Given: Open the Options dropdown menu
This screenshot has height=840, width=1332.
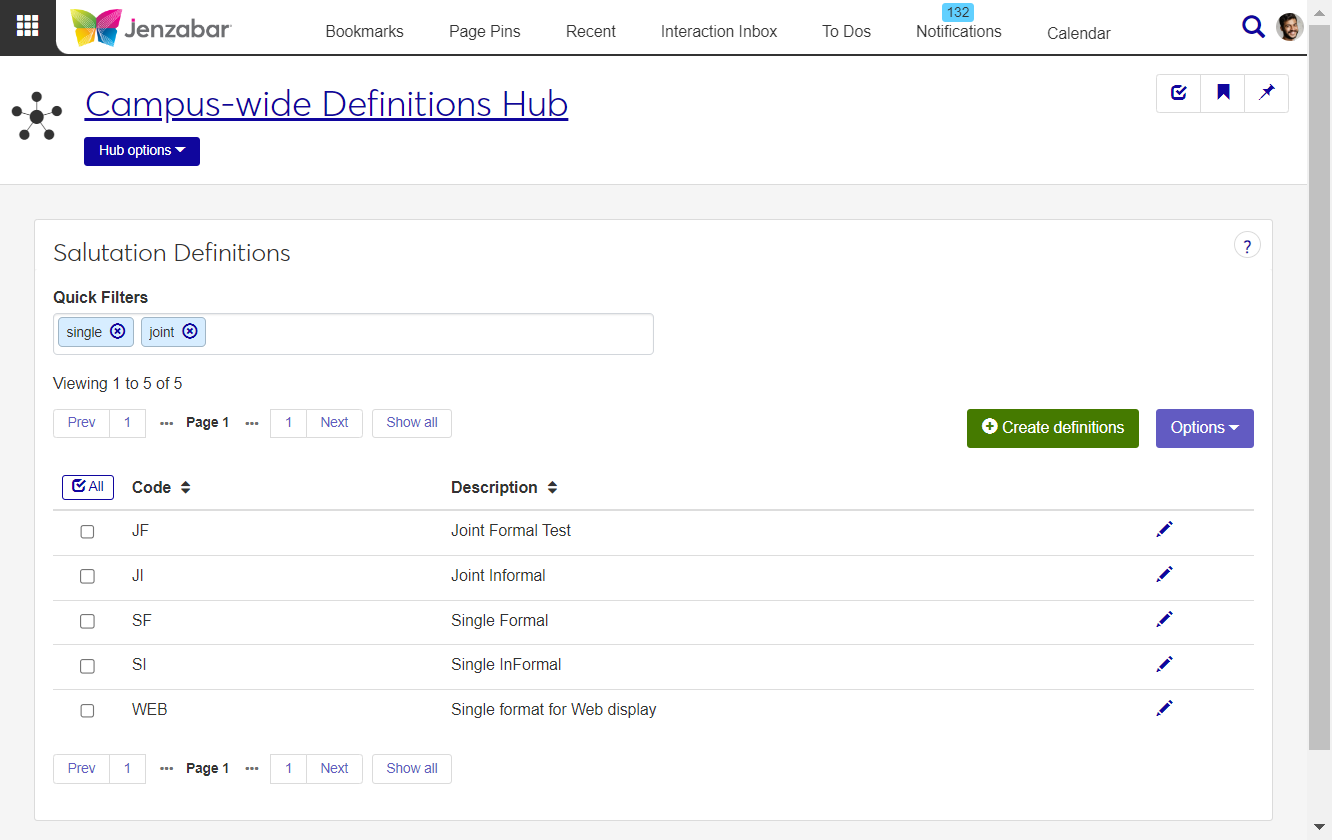Looking at the screenshot, I should click(x=1204, y=428).
